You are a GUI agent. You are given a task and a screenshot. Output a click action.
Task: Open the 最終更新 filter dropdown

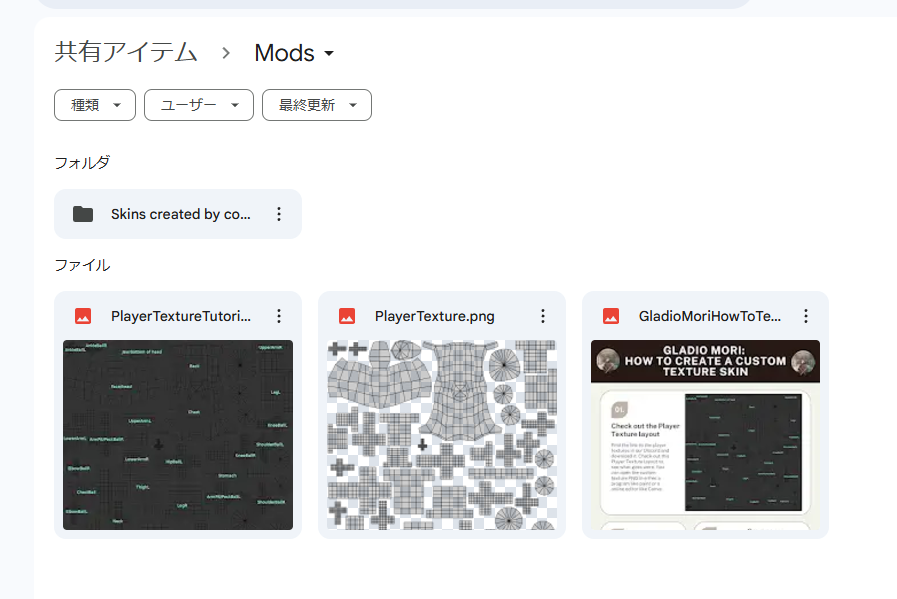(x=316, y=105)
